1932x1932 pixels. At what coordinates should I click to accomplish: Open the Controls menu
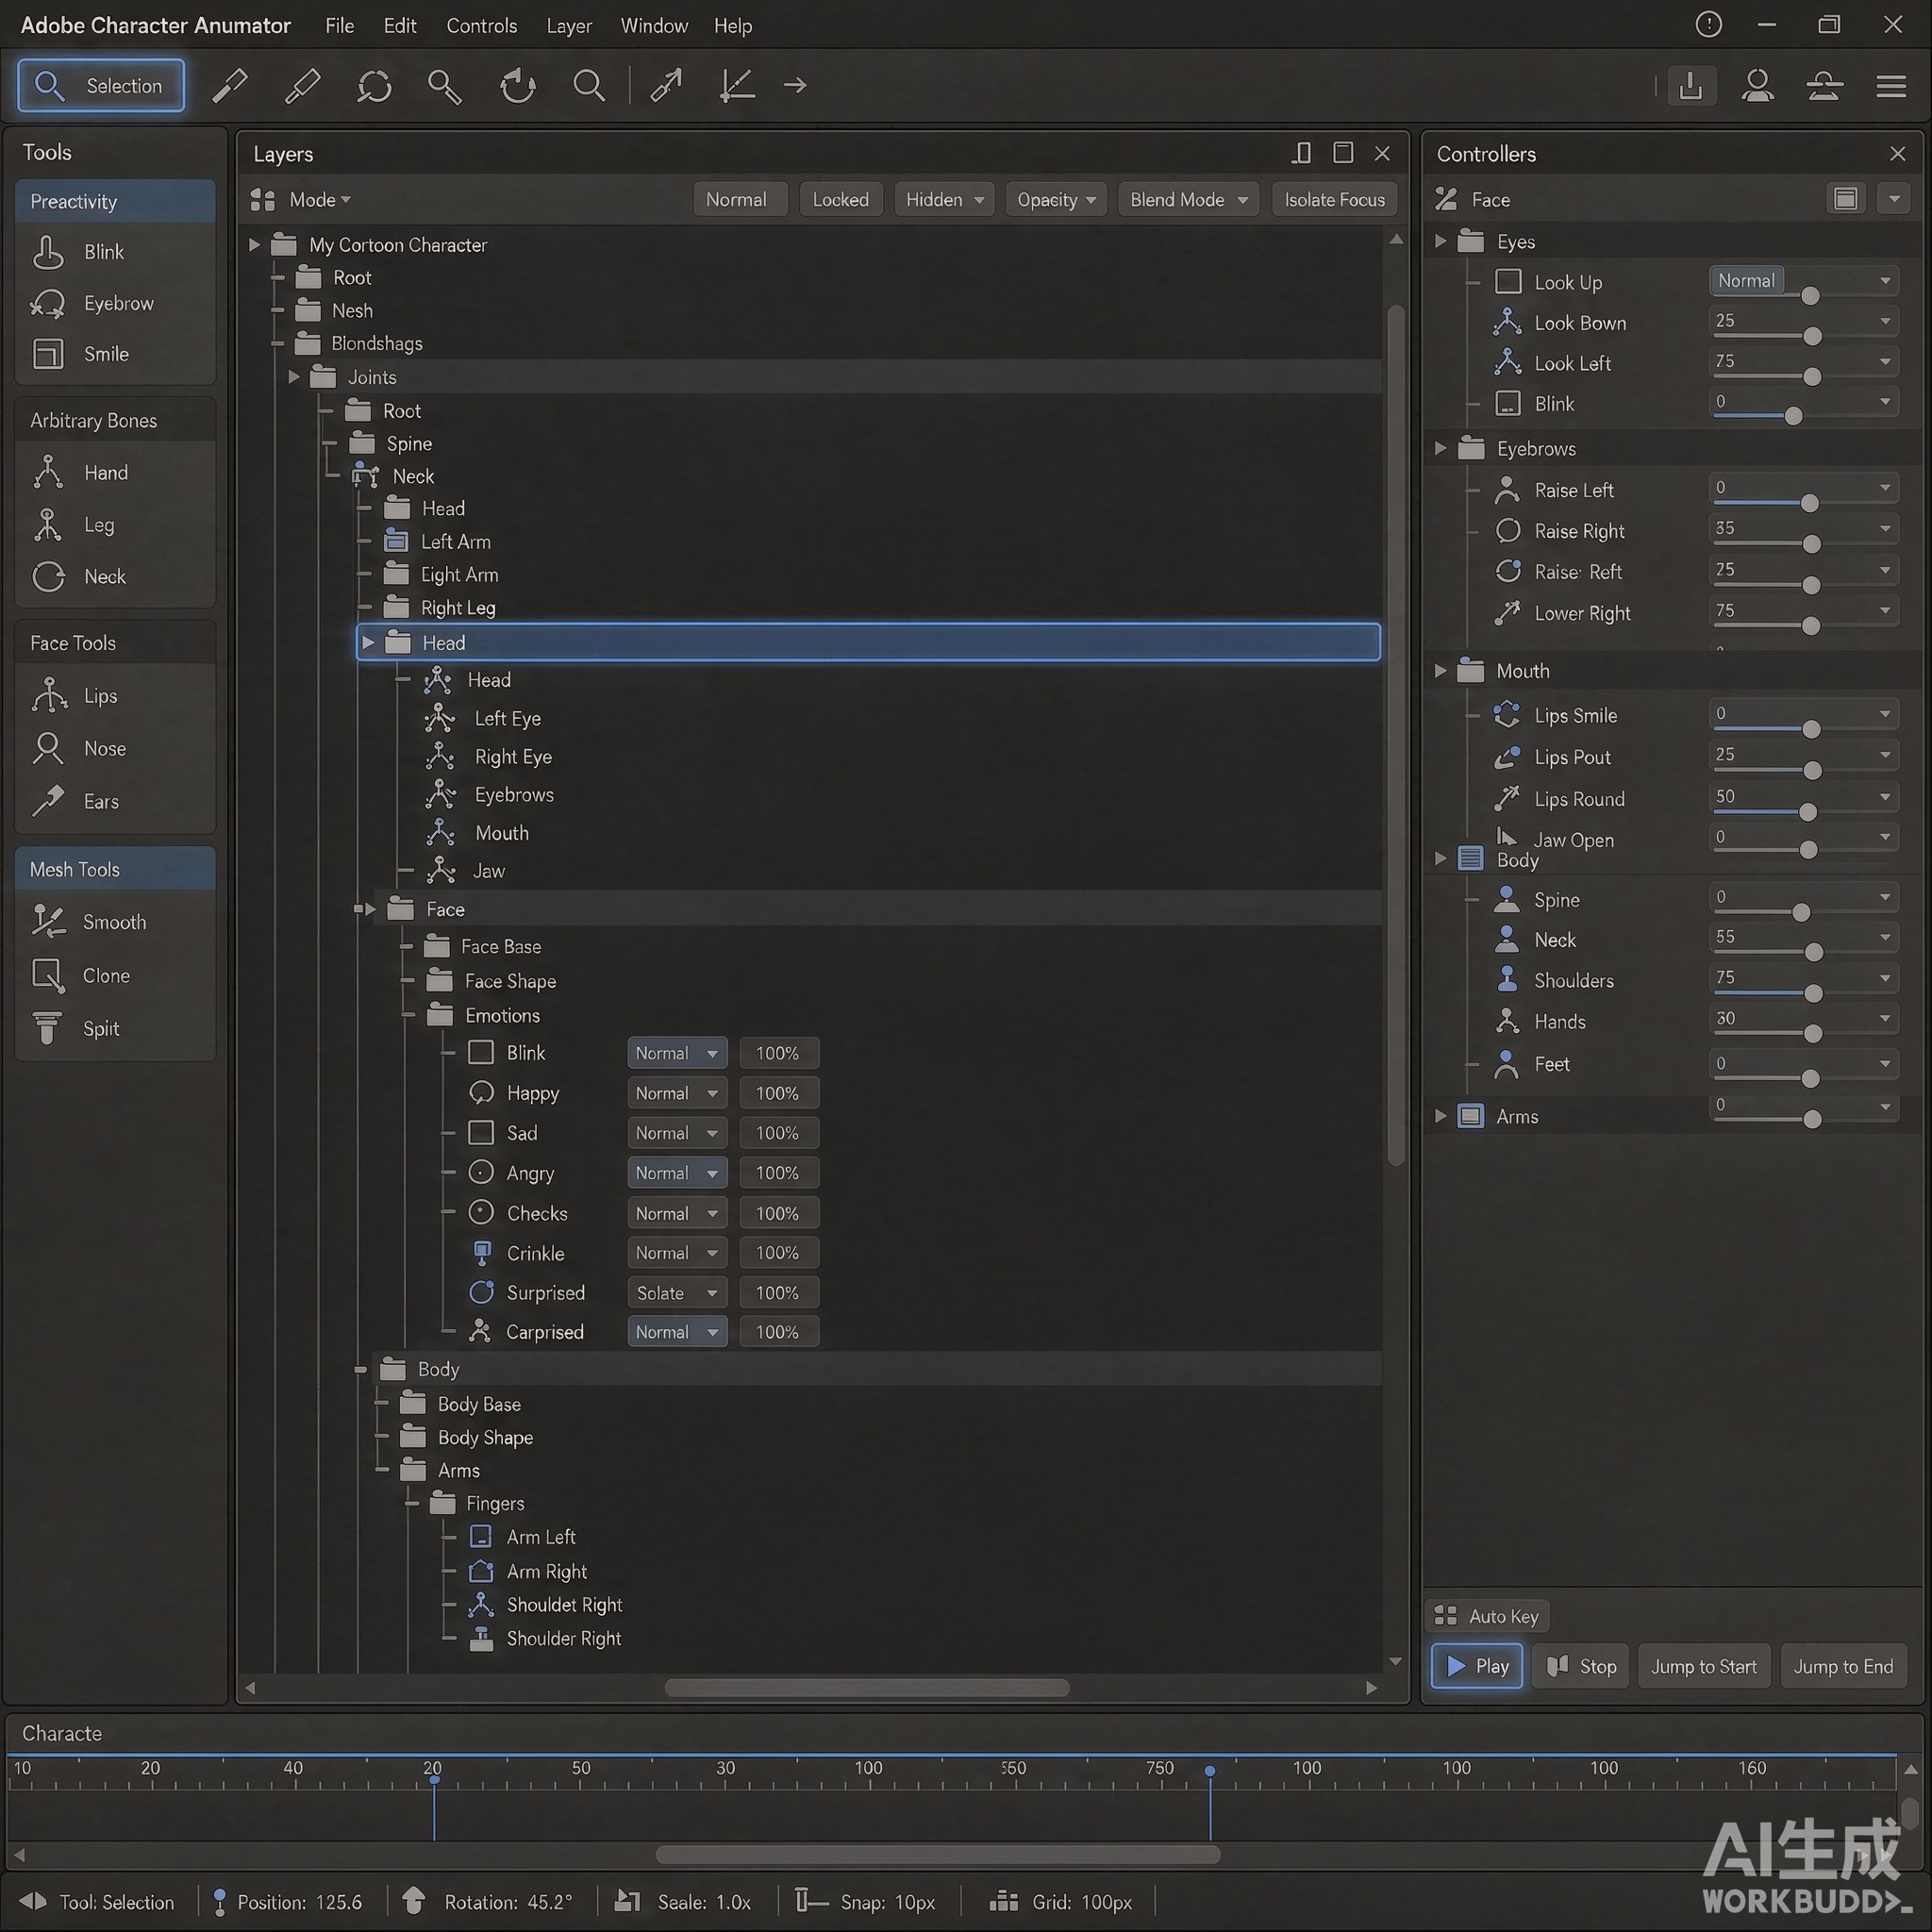[x=481, y=26]
